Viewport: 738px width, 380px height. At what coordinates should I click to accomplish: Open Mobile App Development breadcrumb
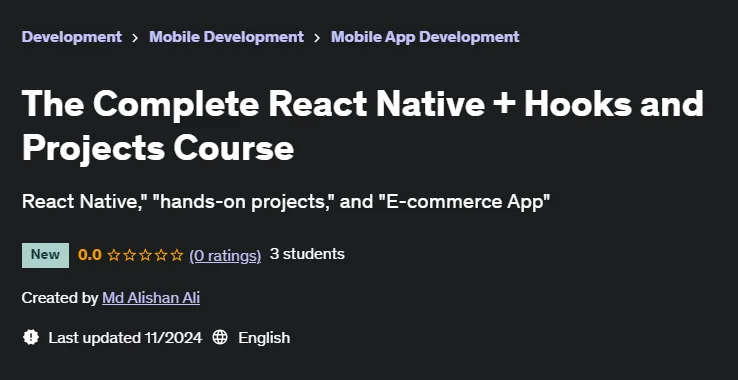point(425,37)
